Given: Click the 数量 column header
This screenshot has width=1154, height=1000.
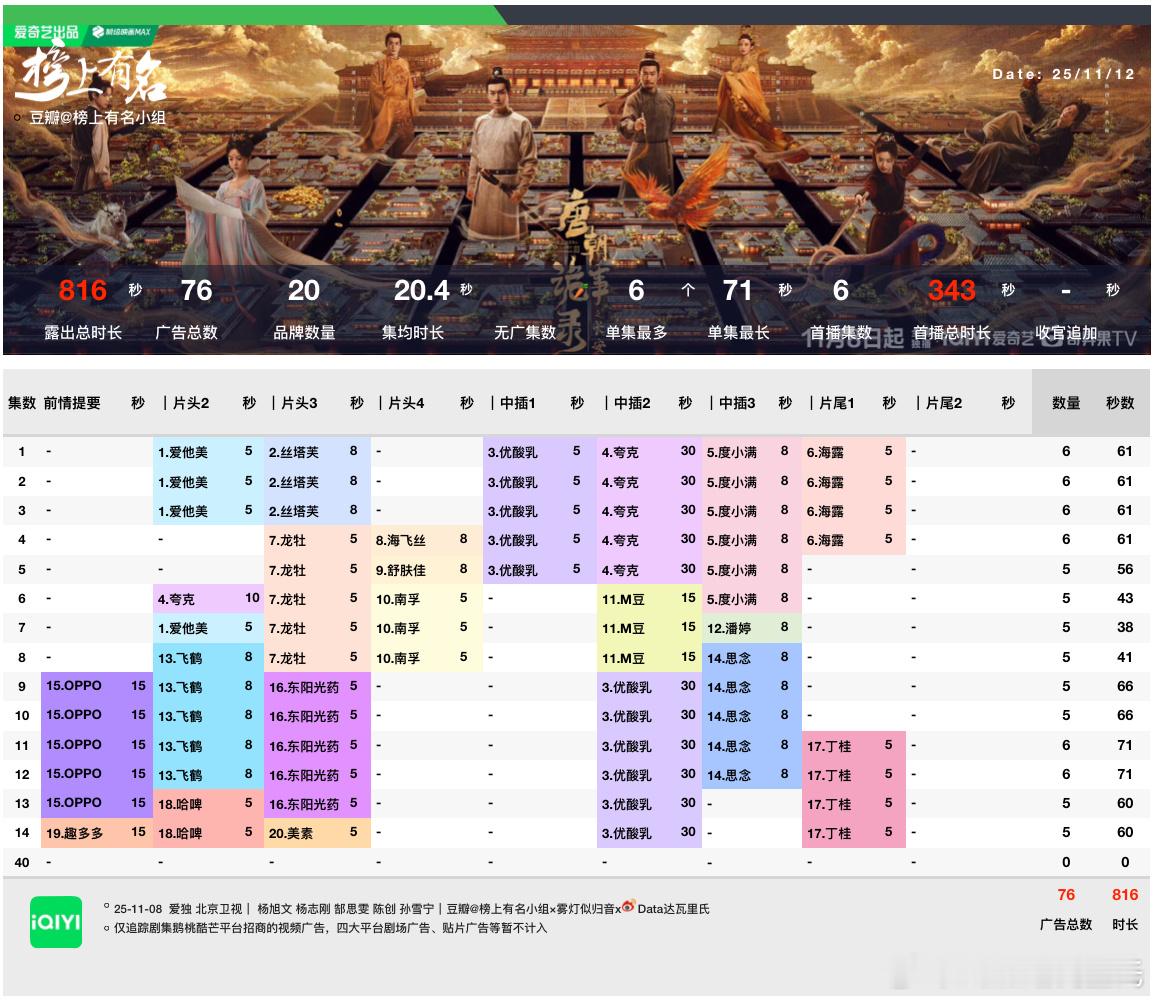Looking at the screenshot, I should pyautogui.click(x=1066, y=403).
